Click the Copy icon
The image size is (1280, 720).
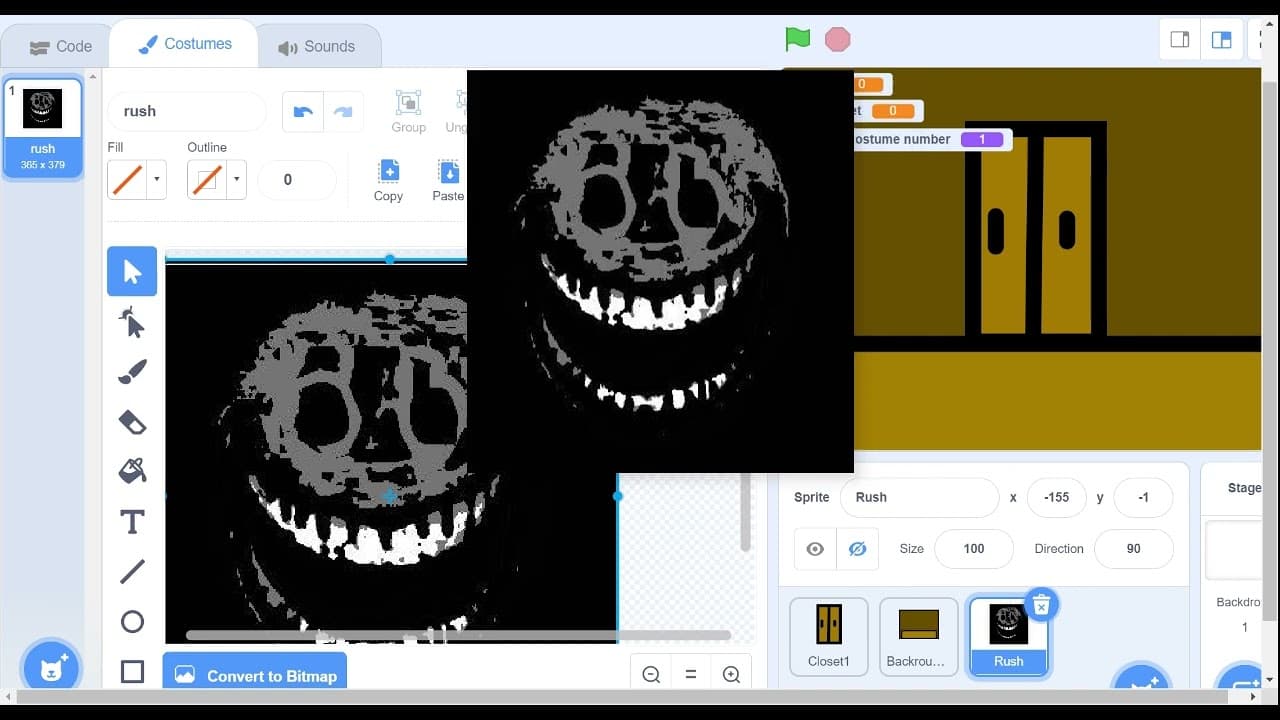[388, 171]
